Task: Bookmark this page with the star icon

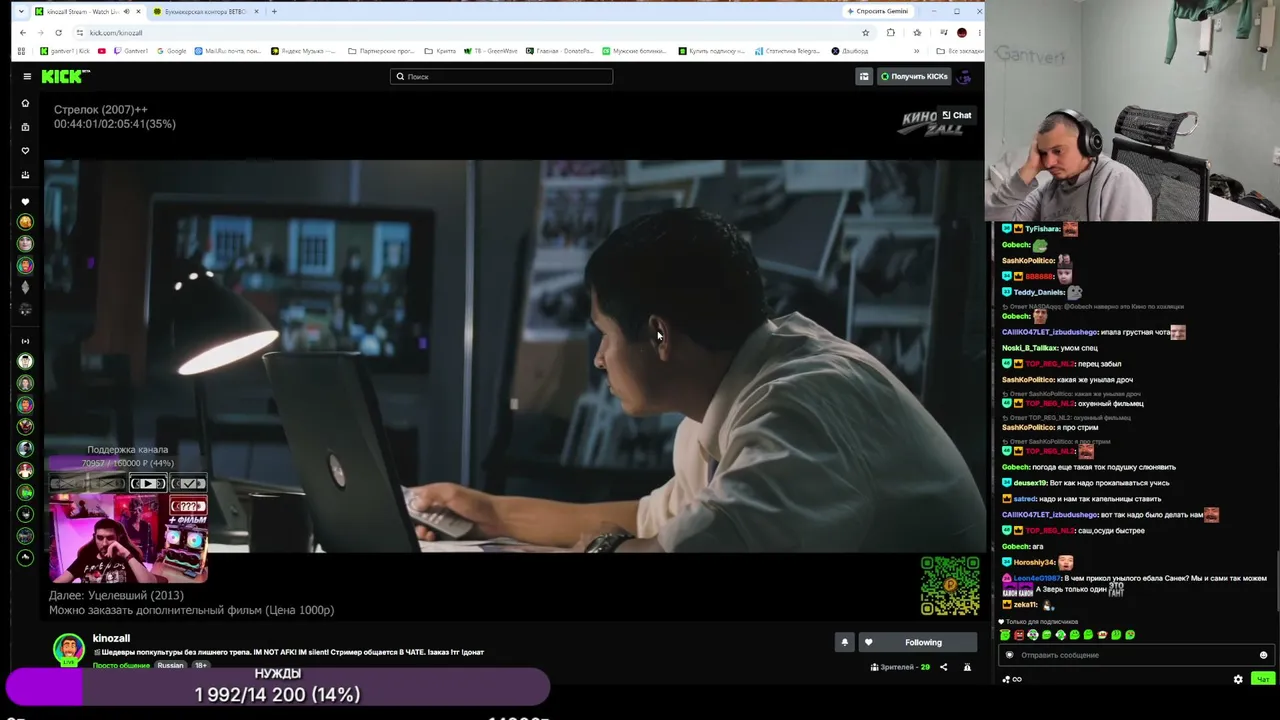Action: pyautogui.click(x=866, y=32)
